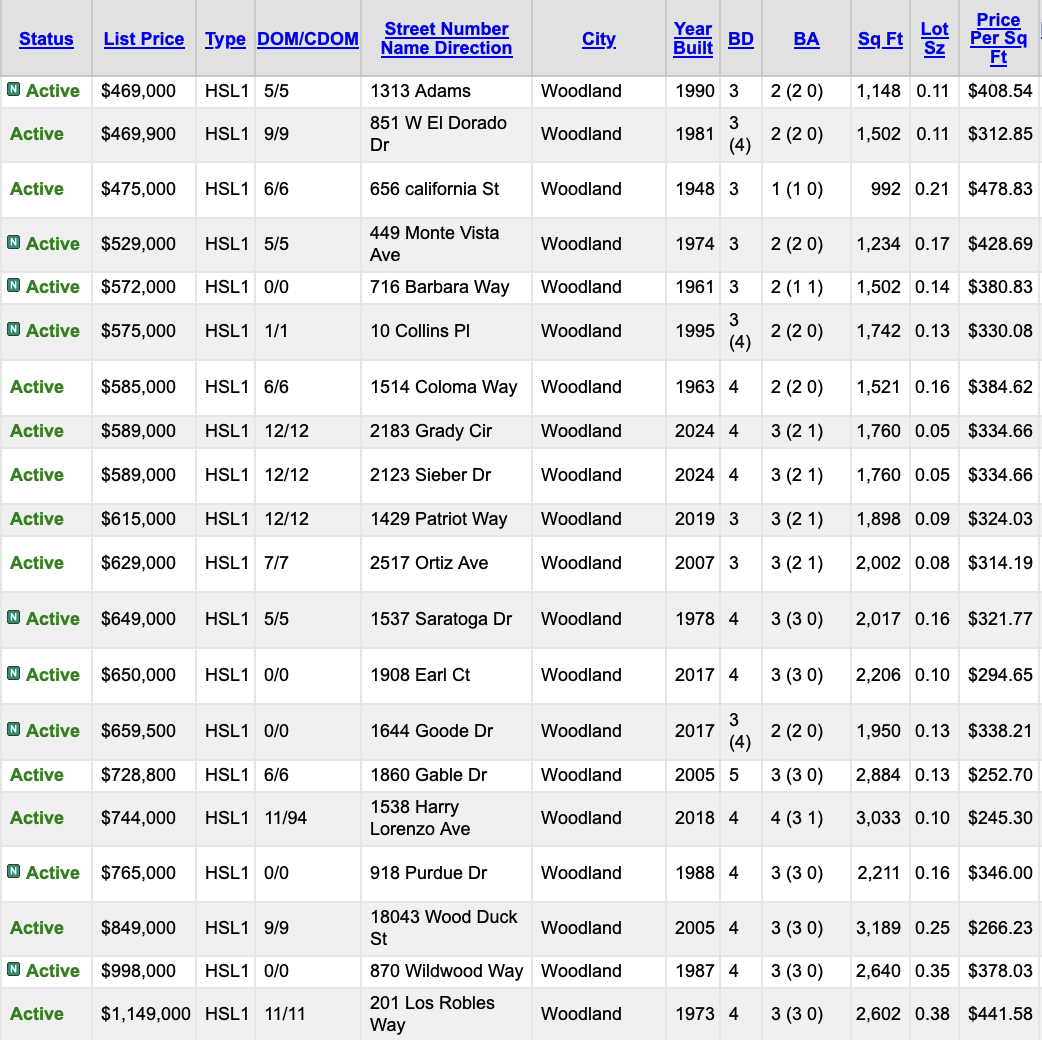Click the 4 (3 1) bathroom value
Screen dimensions: 1042x1040
coord(797,818)
